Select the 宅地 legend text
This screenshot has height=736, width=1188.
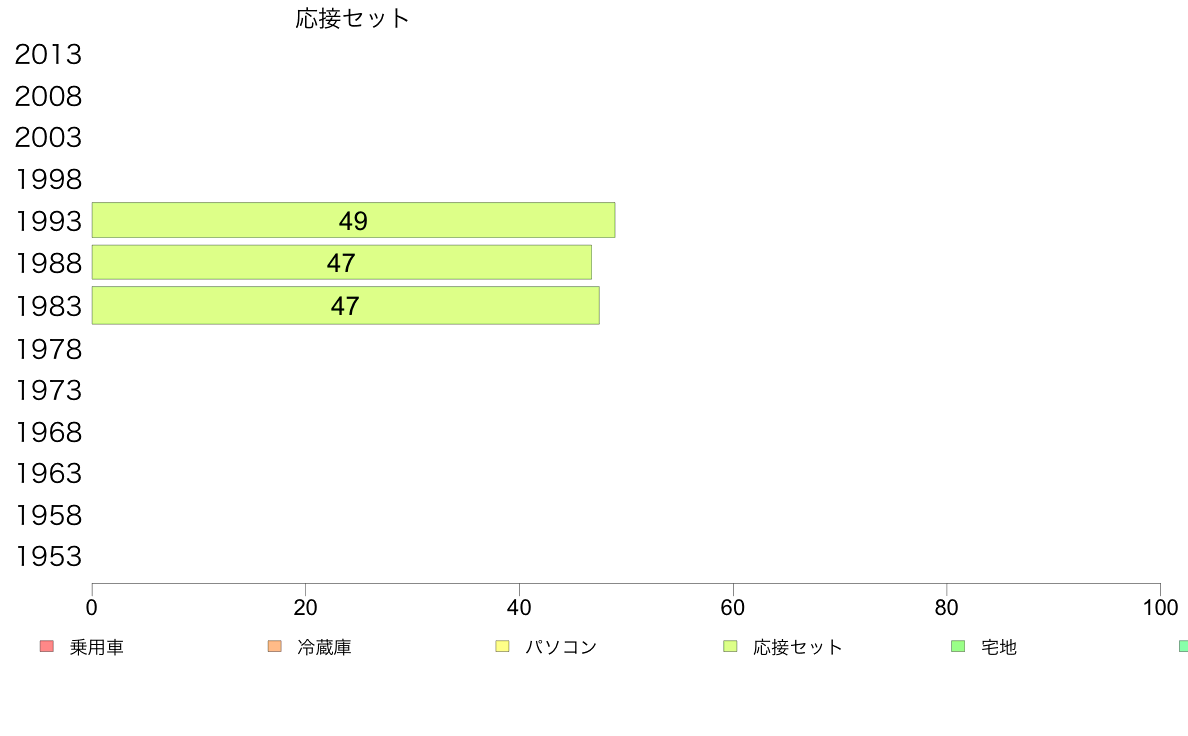(x=999, y=647)
